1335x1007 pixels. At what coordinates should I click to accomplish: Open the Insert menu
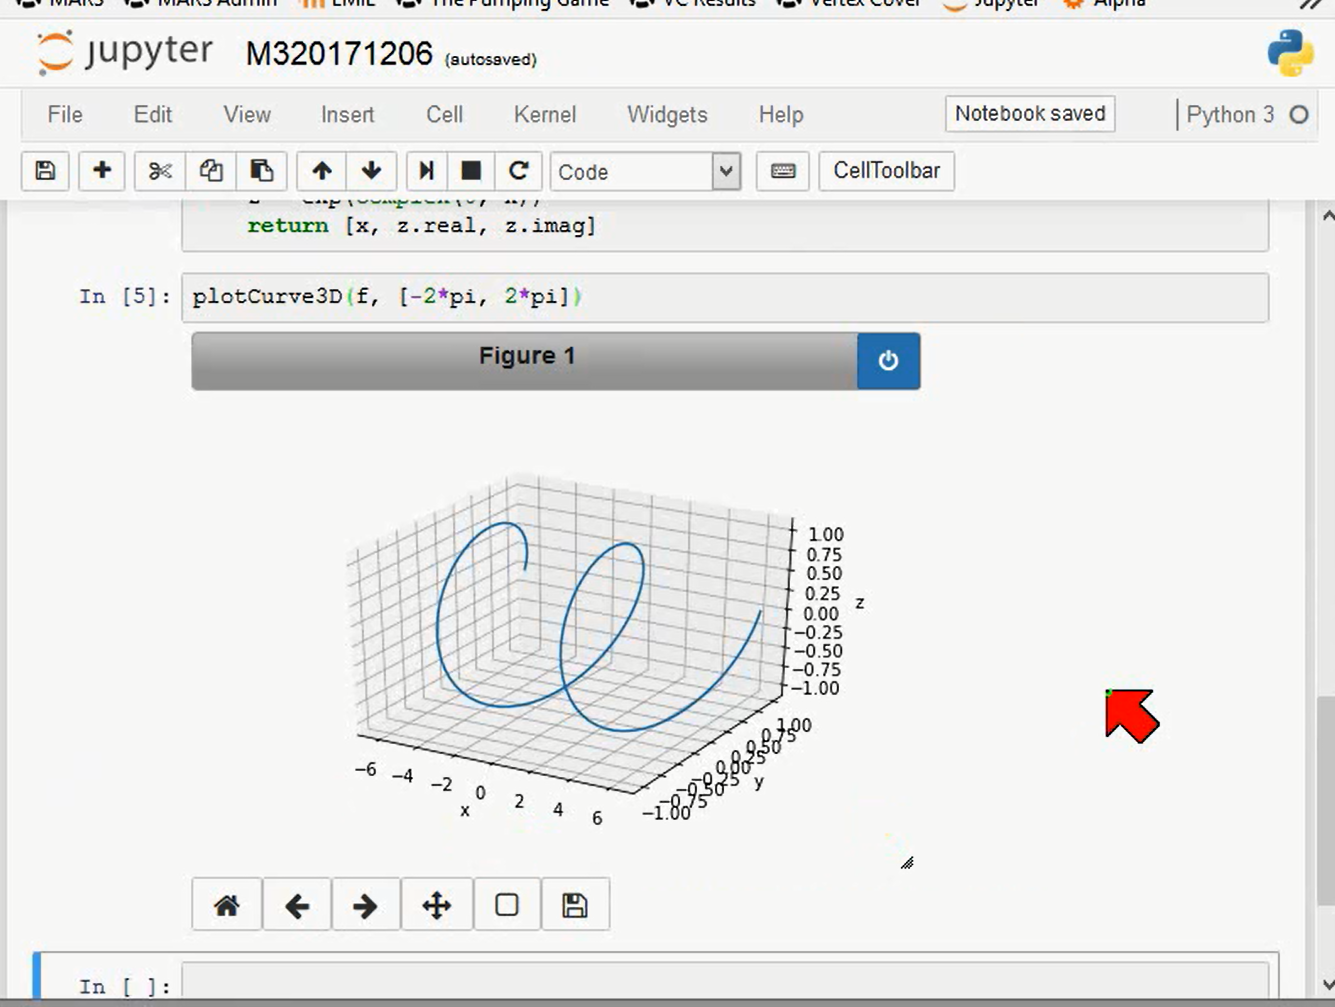point(347,115)
